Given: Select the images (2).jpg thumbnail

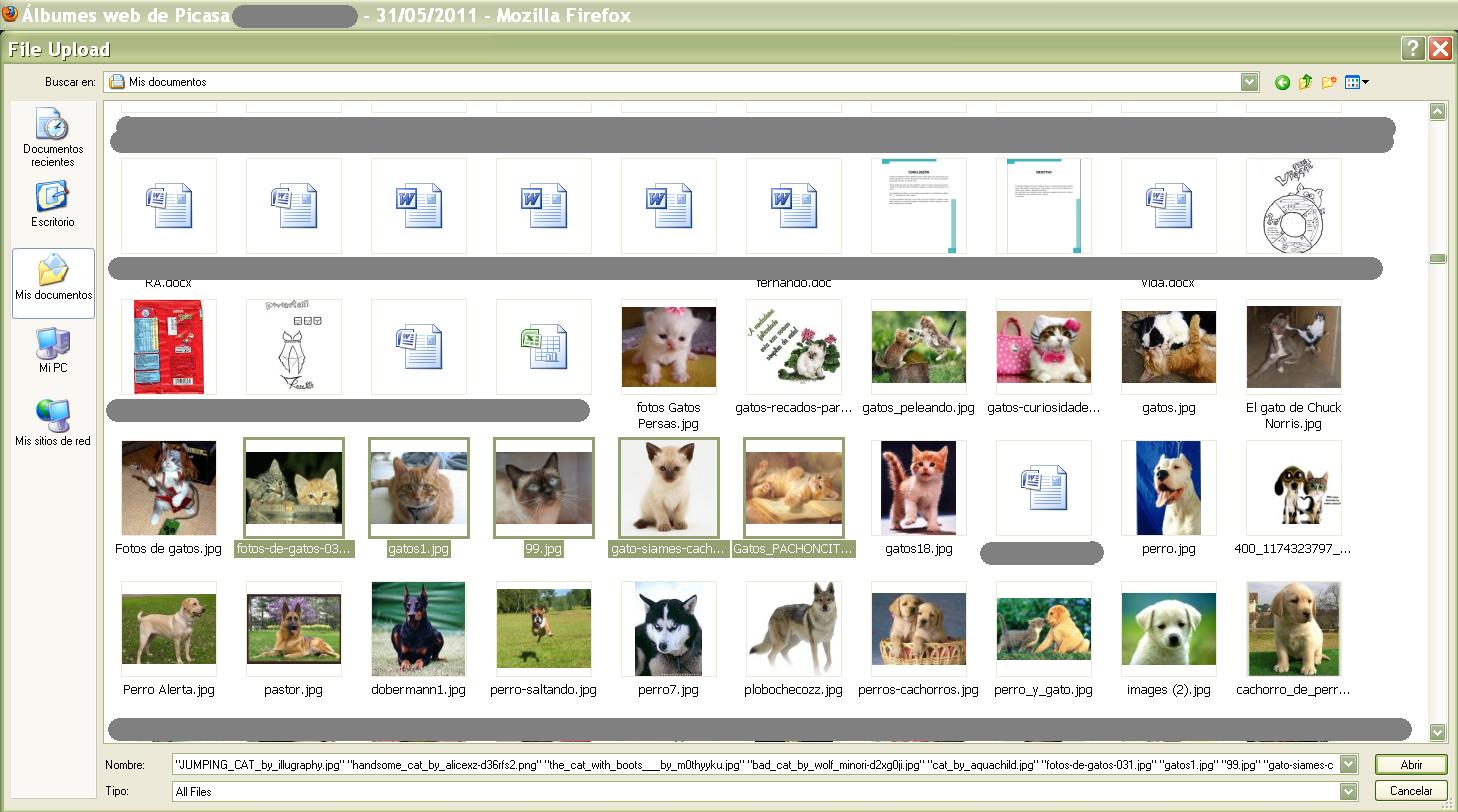Looking at the screenshot, I should [1169, 629].
